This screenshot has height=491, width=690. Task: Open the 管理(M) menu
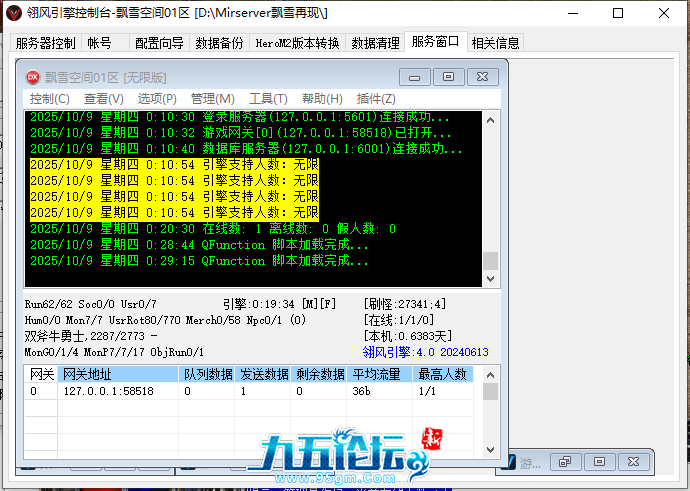212,99
